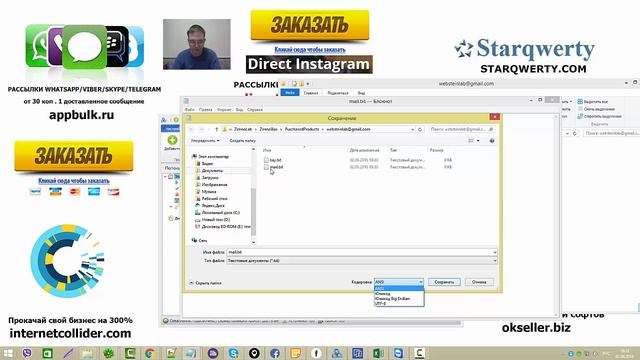Sort by Дата изменения column header
The image size is (640, 360).
(364, 150)
